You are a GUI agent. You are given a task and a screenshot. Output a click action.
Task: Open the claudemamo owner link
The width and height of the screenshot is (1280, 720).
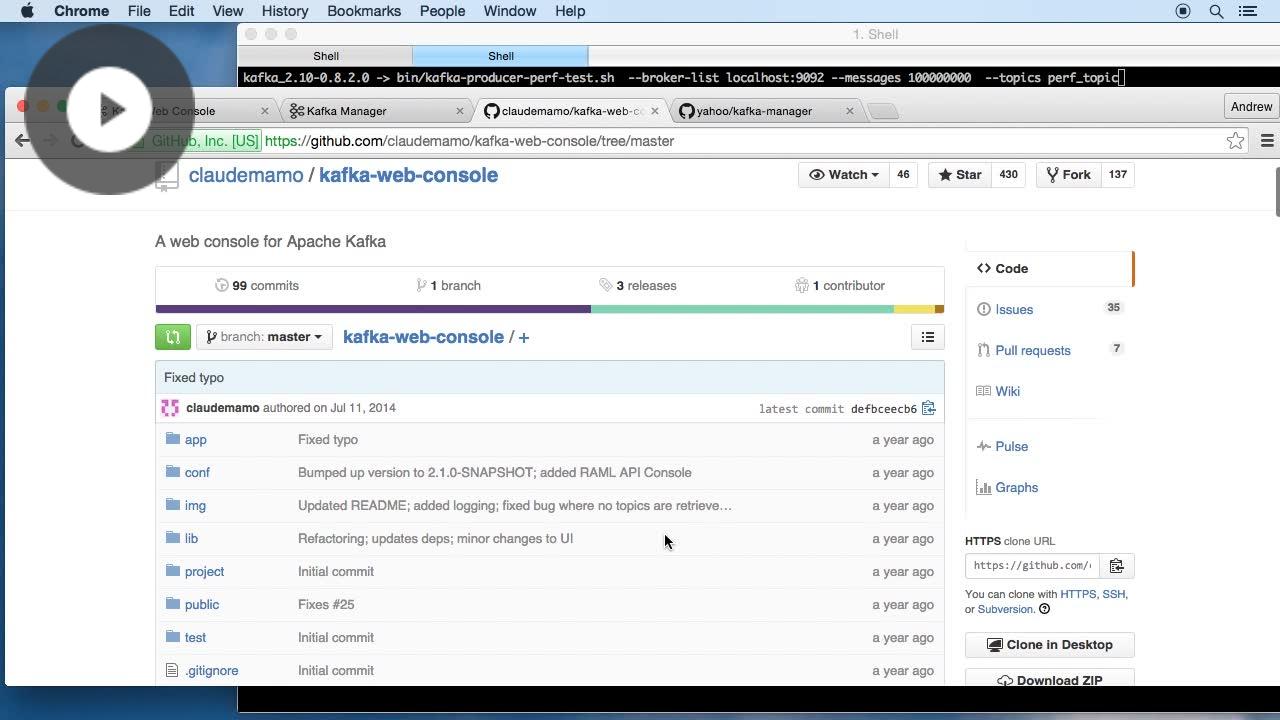coord(246,175)
